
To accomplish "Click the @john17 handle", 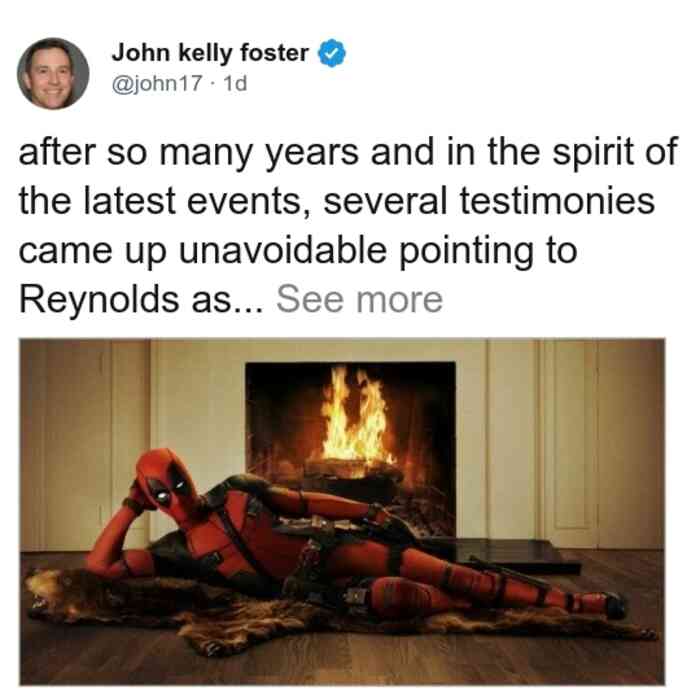I will (x=157, y=83).
